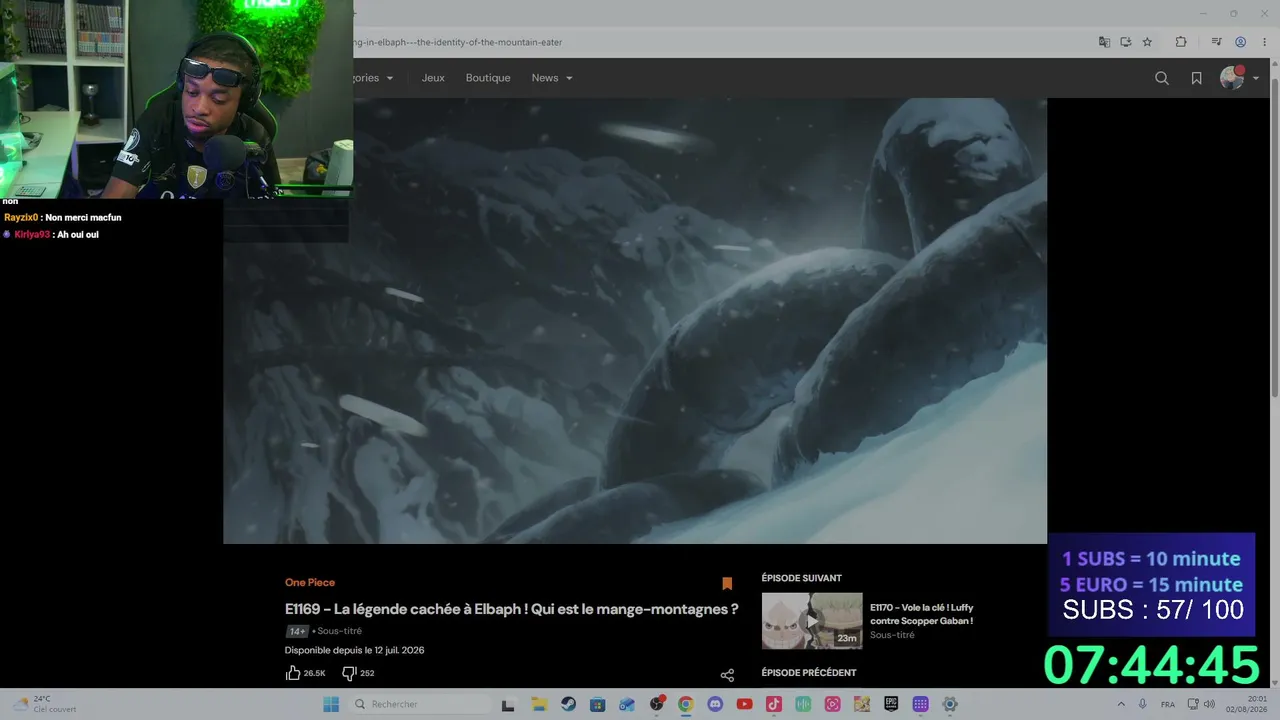Screen dimensions: 1280x720
Task: Show hidden system tray icons
Action: tap(1121, 704)
